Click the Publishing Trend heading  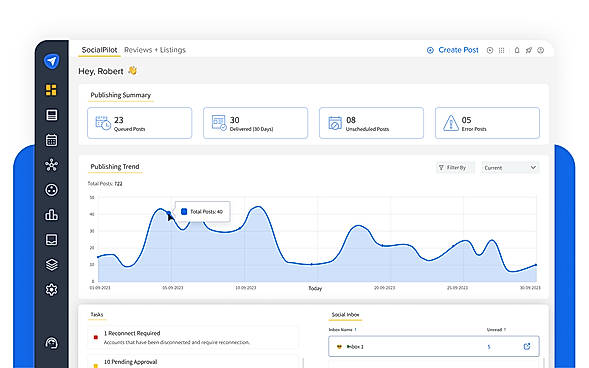pos(115,166)
